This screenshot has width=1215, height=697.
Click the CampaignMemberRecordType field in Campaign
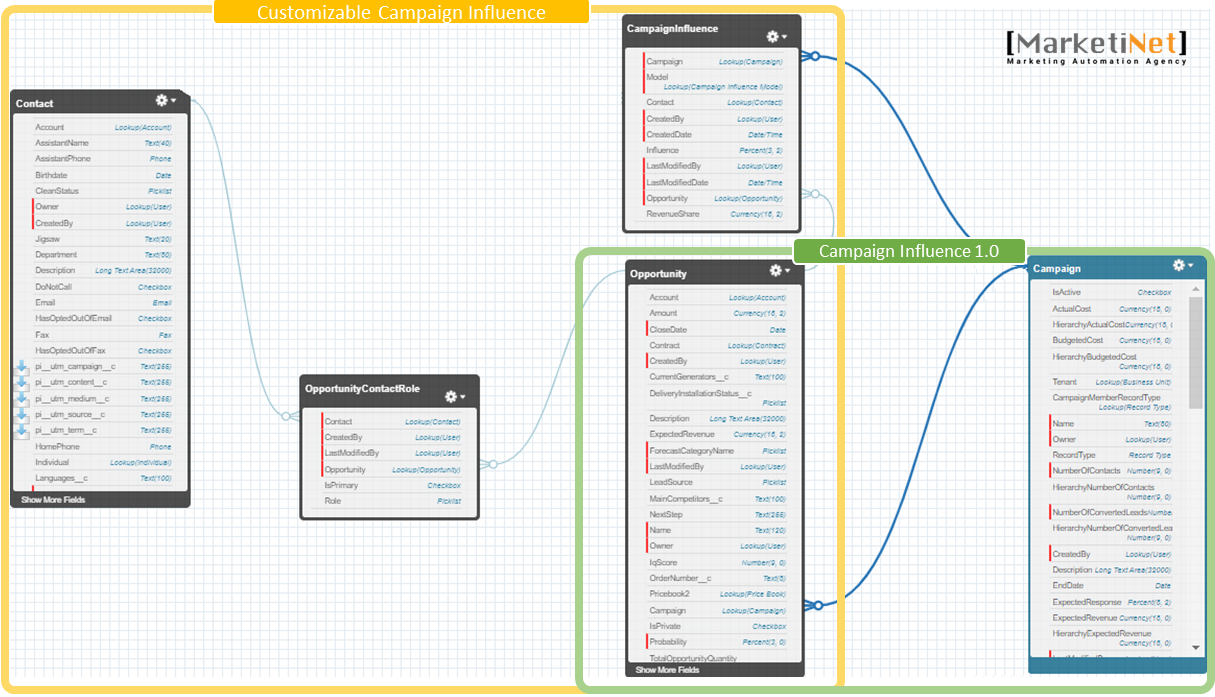(1112, 403)
